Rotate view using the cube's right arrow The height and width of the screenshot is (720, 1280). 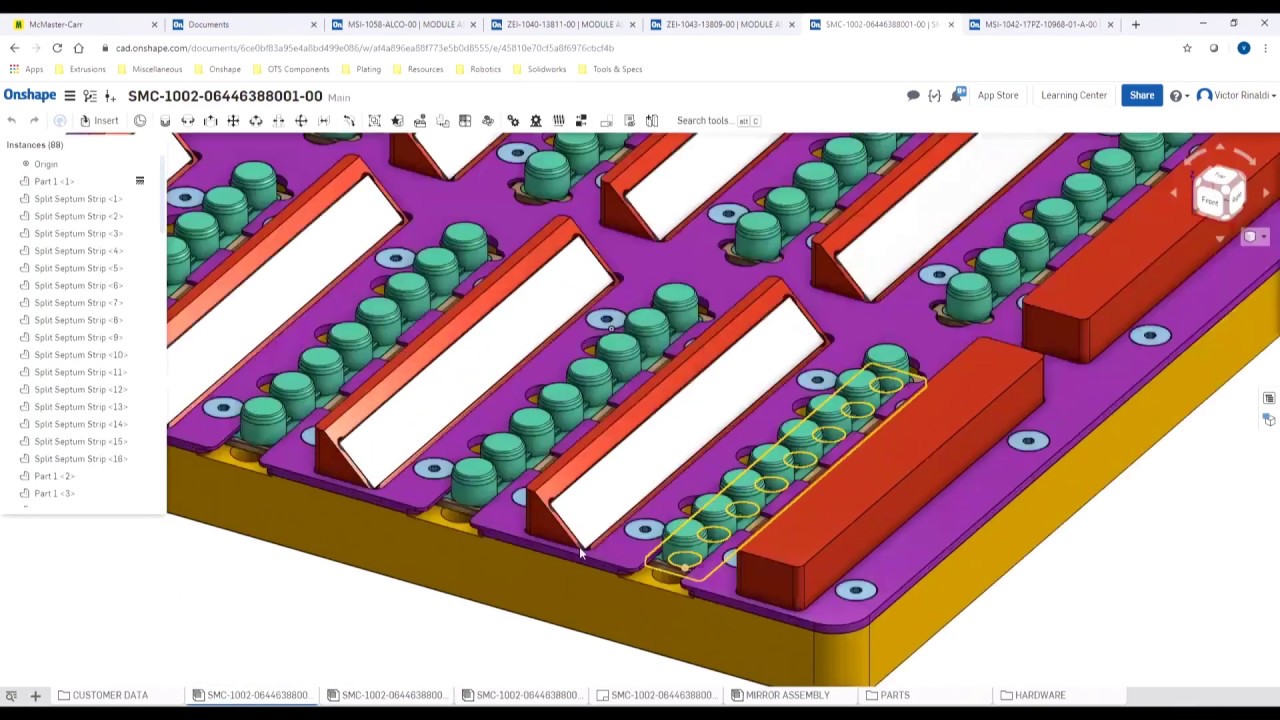[1267, 193]
